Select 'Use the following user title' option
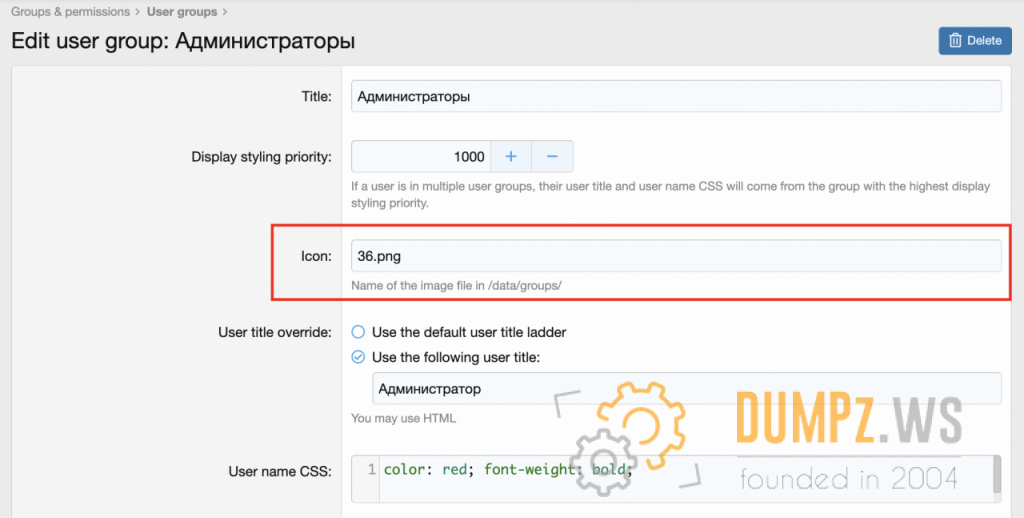1024x518 pixels. tap(358, 357)
